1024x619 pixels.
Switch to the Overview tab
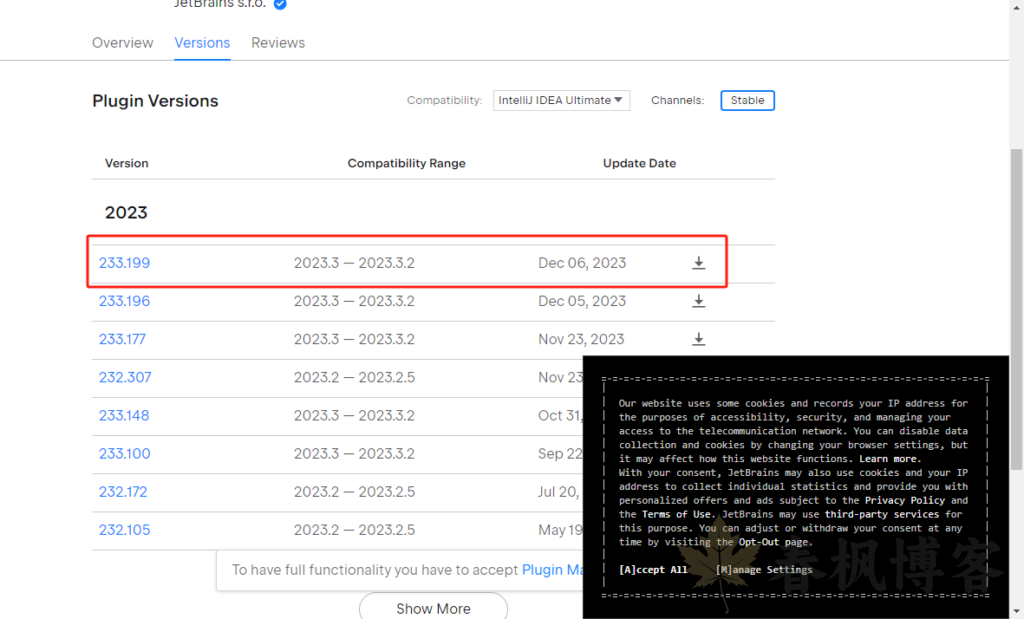[x=123, y=43]
